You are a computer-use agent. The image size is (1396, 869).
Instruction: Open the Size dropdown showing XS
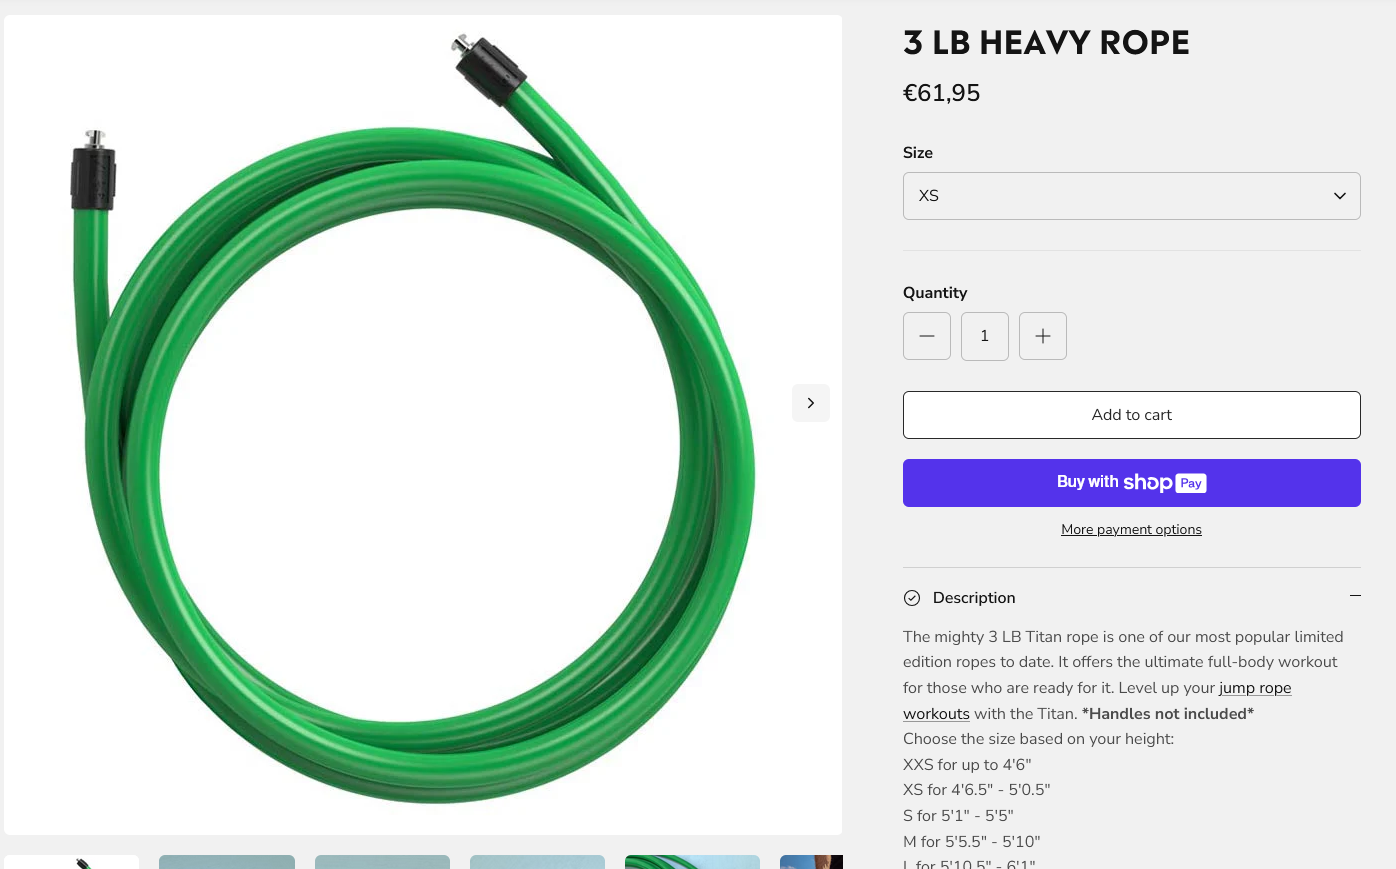(1132, 196)
